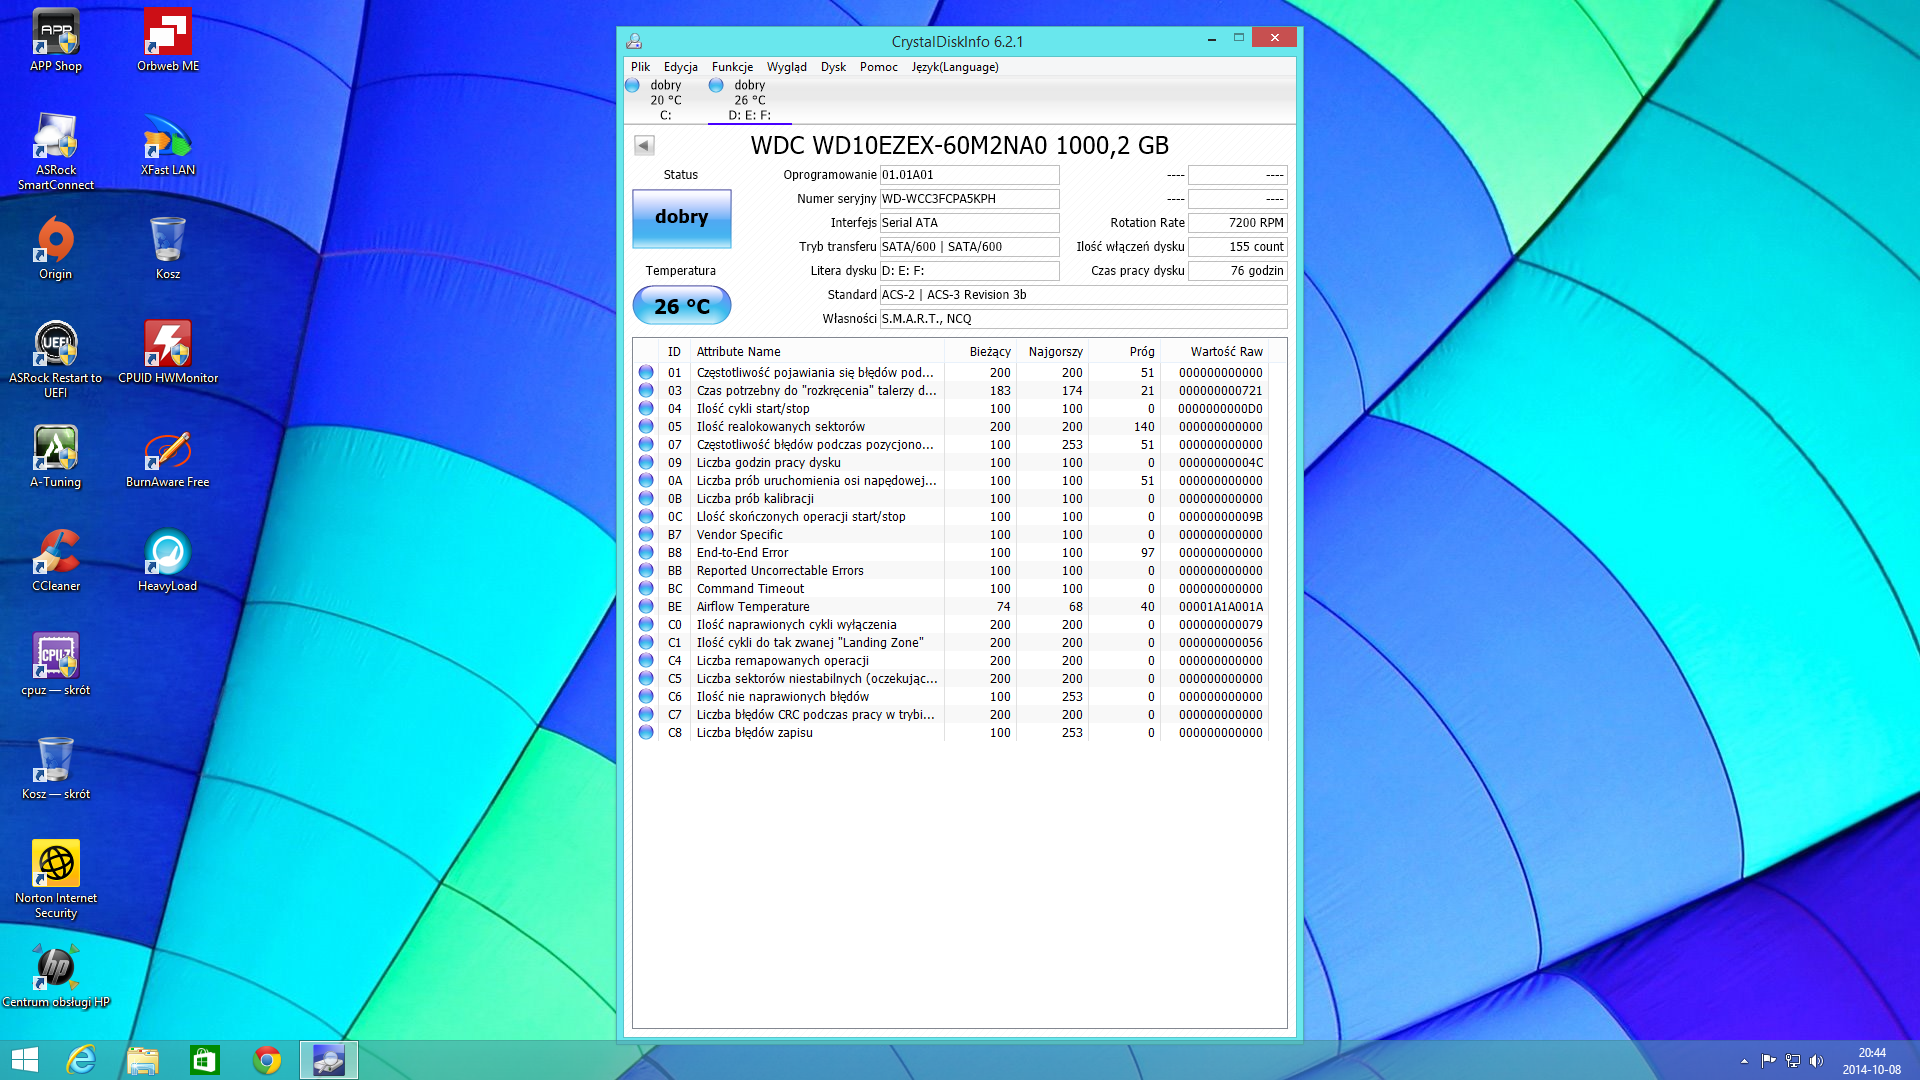This screenshot has width=1920, height=1080.
Task: Switch to the C: disk tab
Action: point(664,100)
